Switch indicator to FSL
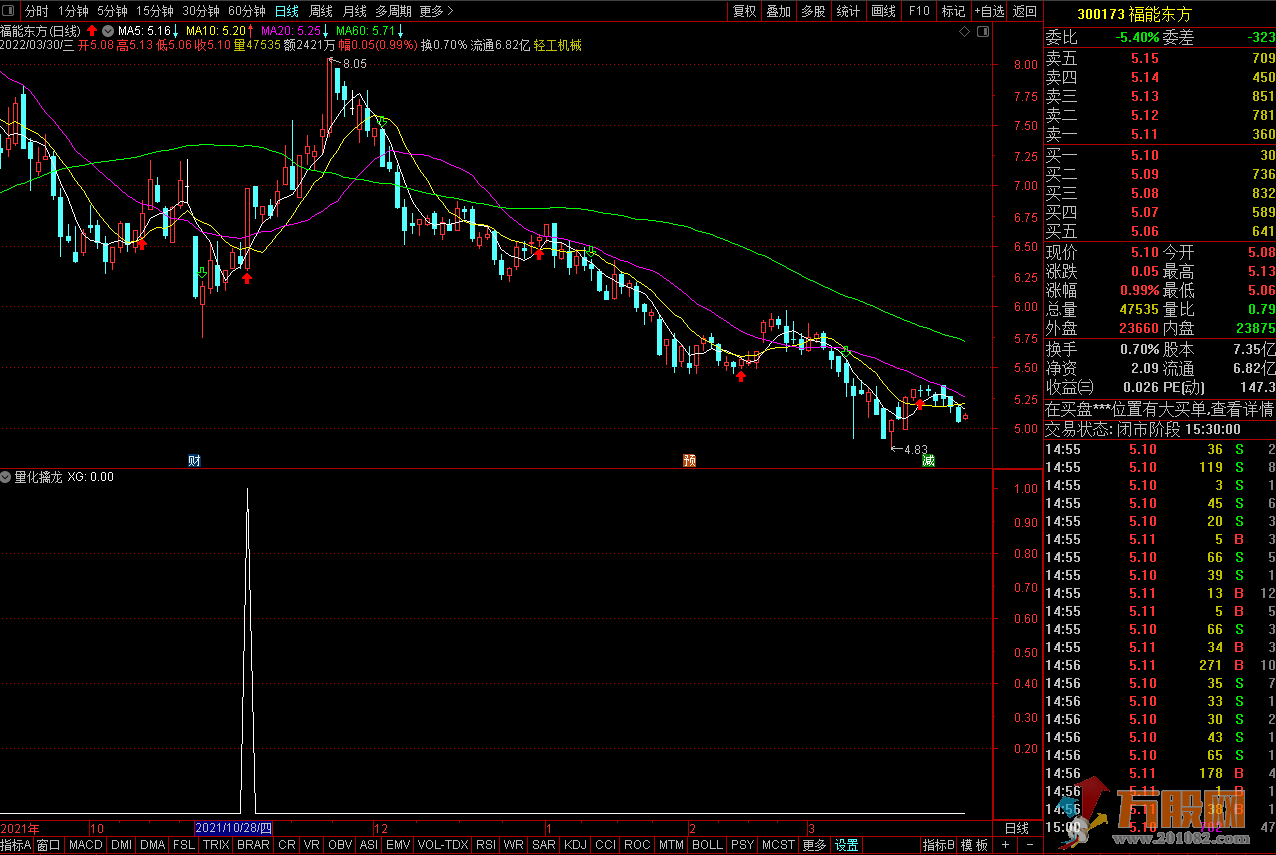Viewport: 1276px width, 855px height. pos(184,845)
